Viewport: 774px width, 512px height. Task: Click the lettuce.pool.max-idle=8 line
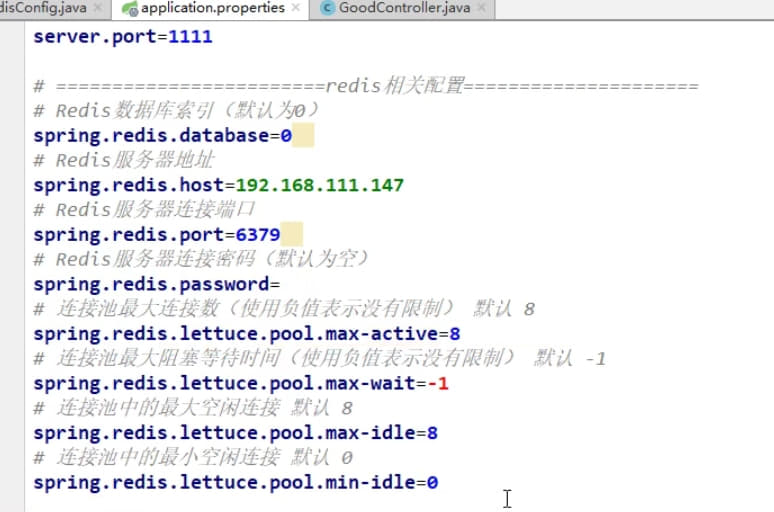[x=235, y=433]
